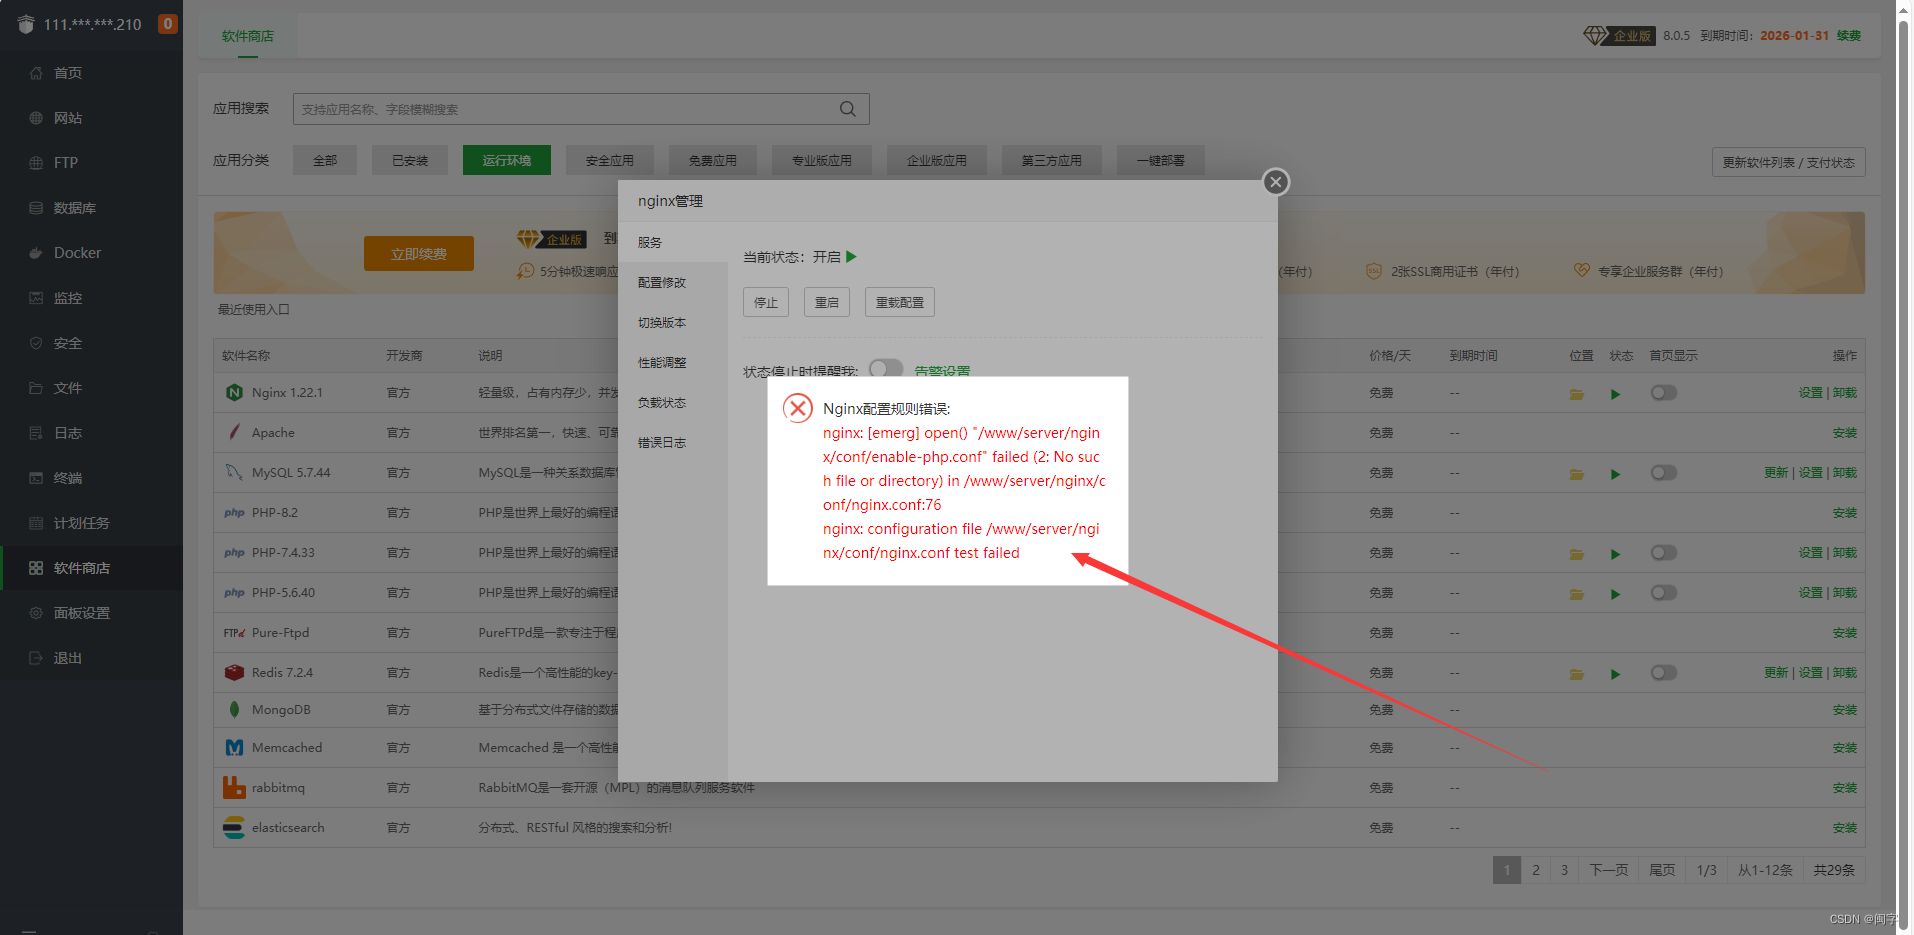Filter apps by 一键部署 category
The height and width of the screenshot is (935, 1914).
pyautogui.click(x=1161, y=160)
